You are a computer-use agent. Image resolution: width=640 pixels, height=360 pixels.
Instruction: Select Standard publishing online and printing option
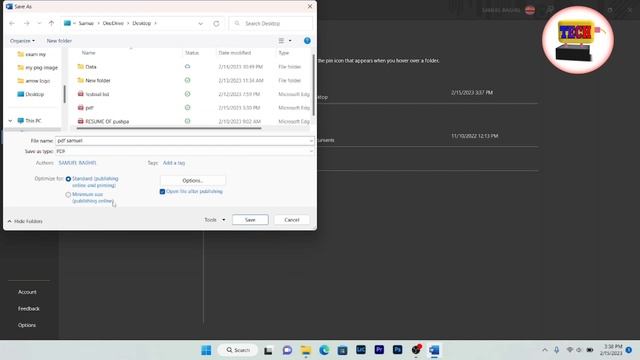68,179
